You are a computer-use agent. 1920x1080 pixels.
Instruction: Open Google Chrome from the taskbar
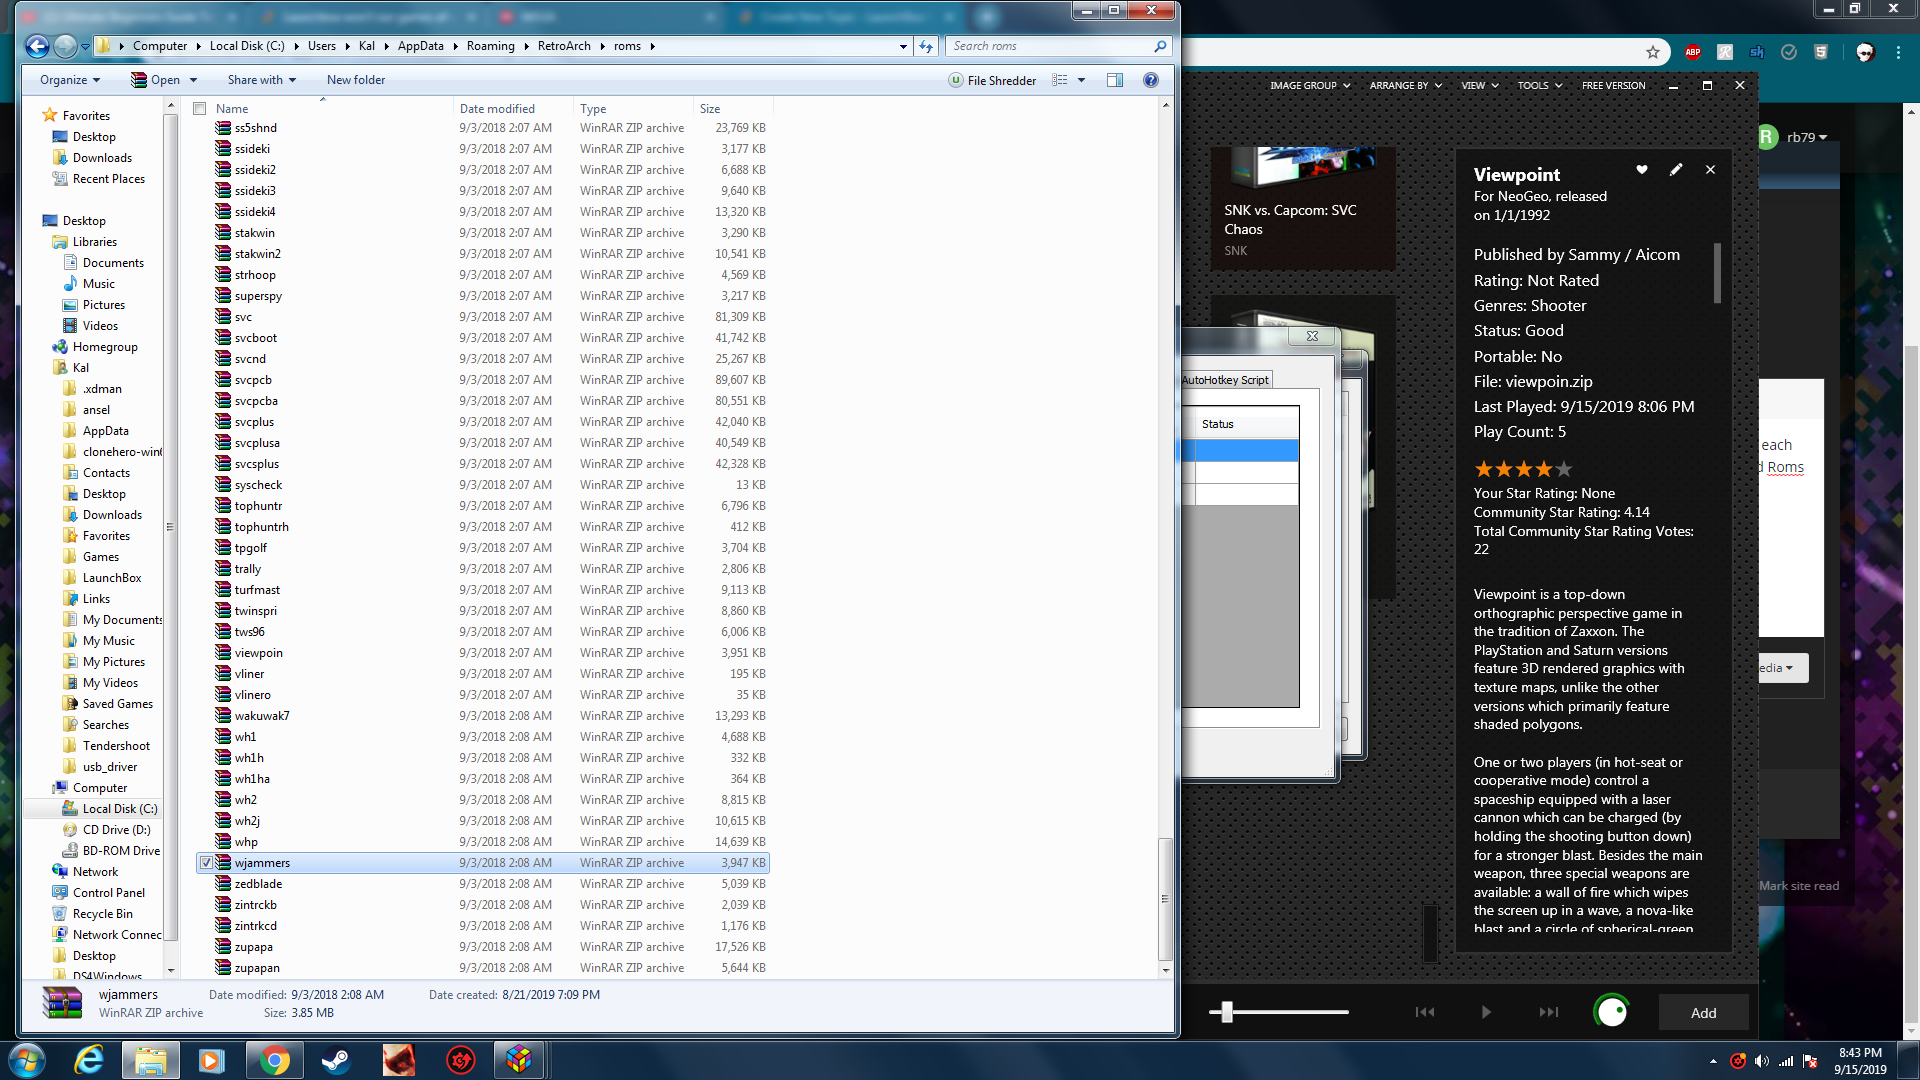pyautogui.click(x=274, y=1060)
